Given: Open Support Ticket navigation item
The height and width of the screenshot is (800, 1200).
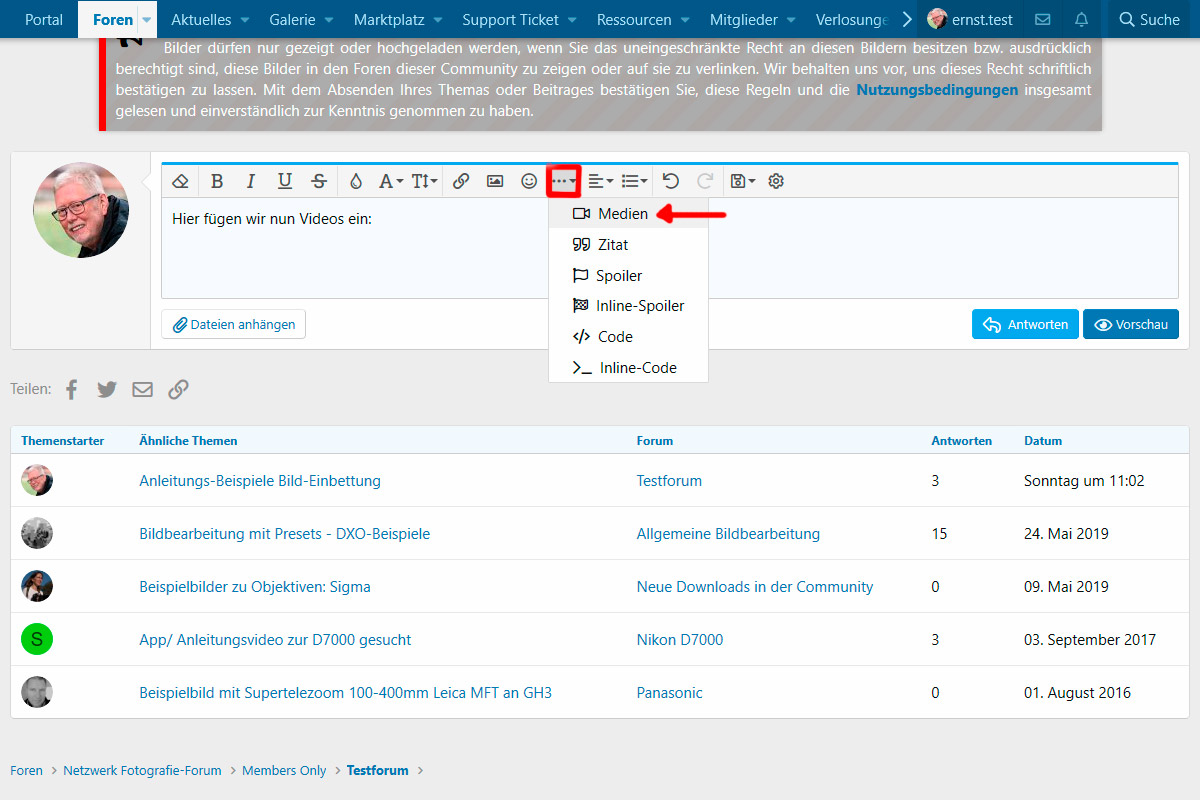Looking at the screenshot, I should pos(510,19).
